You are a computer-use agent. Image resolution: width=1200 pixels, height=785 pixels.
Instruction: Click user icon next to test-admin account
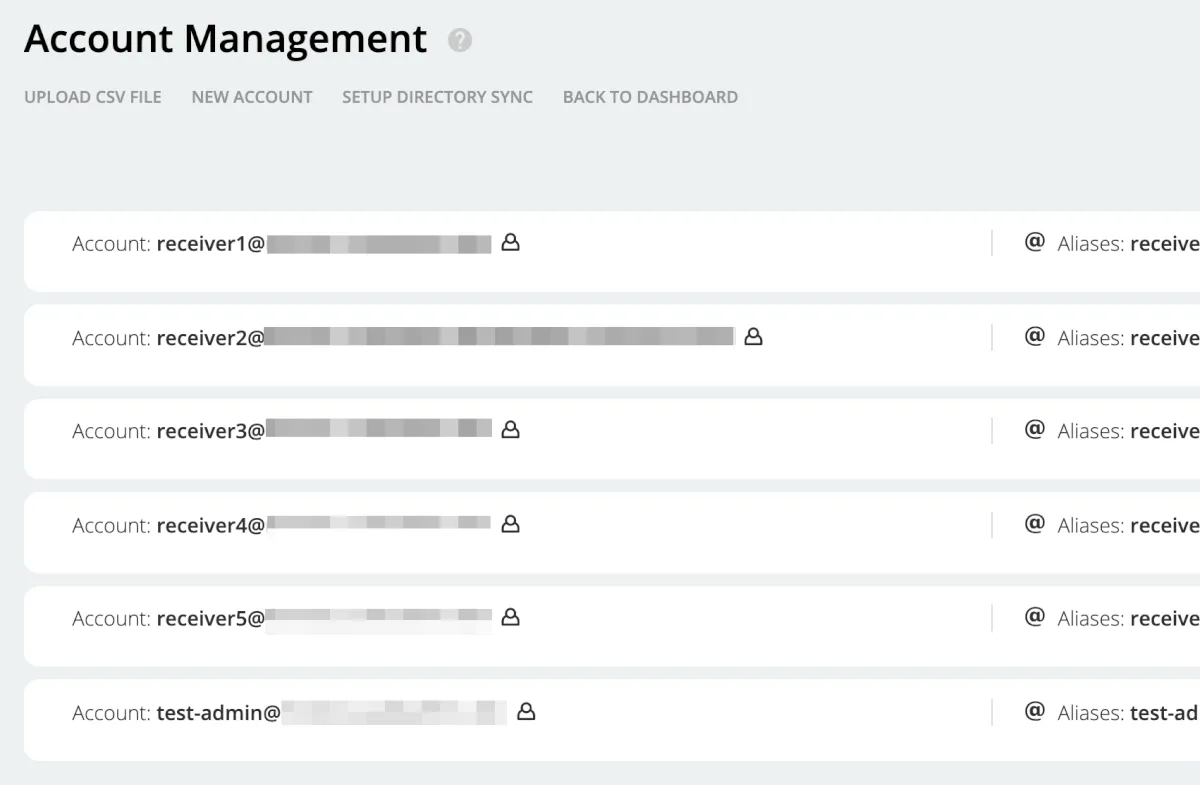526,712
